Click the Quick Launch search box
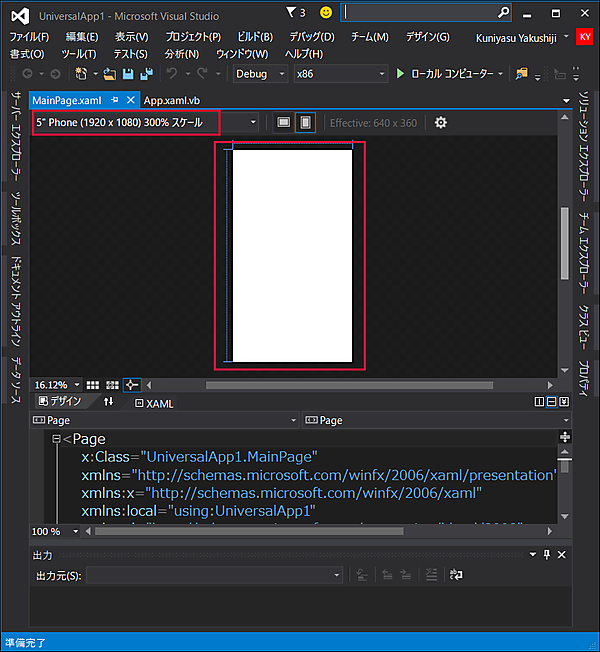Screen dimensions: 600x652 pyautogui.click(x=420, y=13)
